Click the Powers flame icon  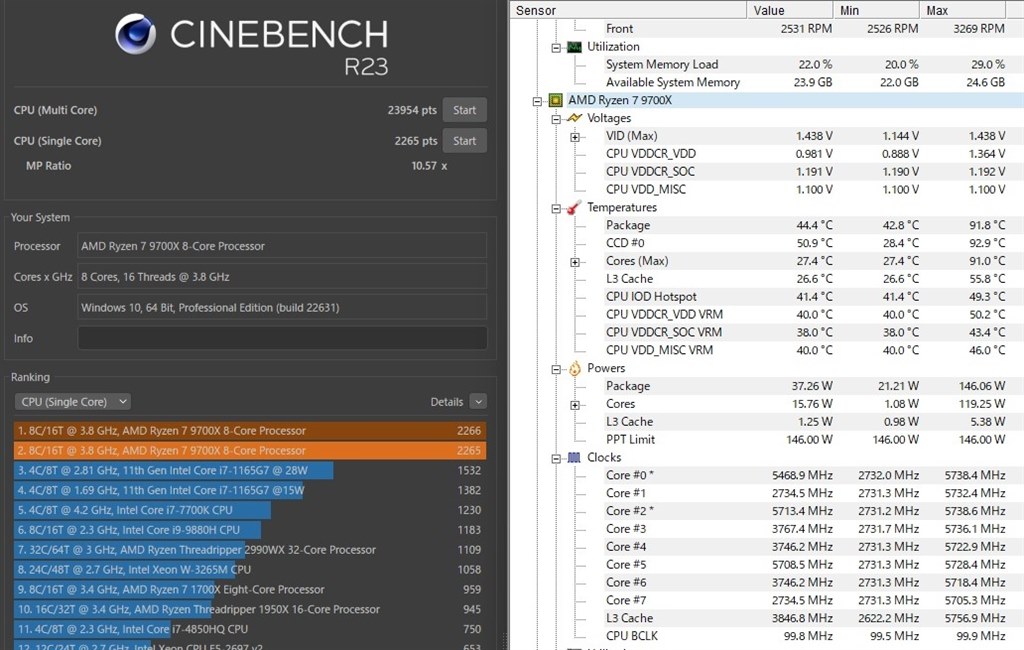coord(574,368)
